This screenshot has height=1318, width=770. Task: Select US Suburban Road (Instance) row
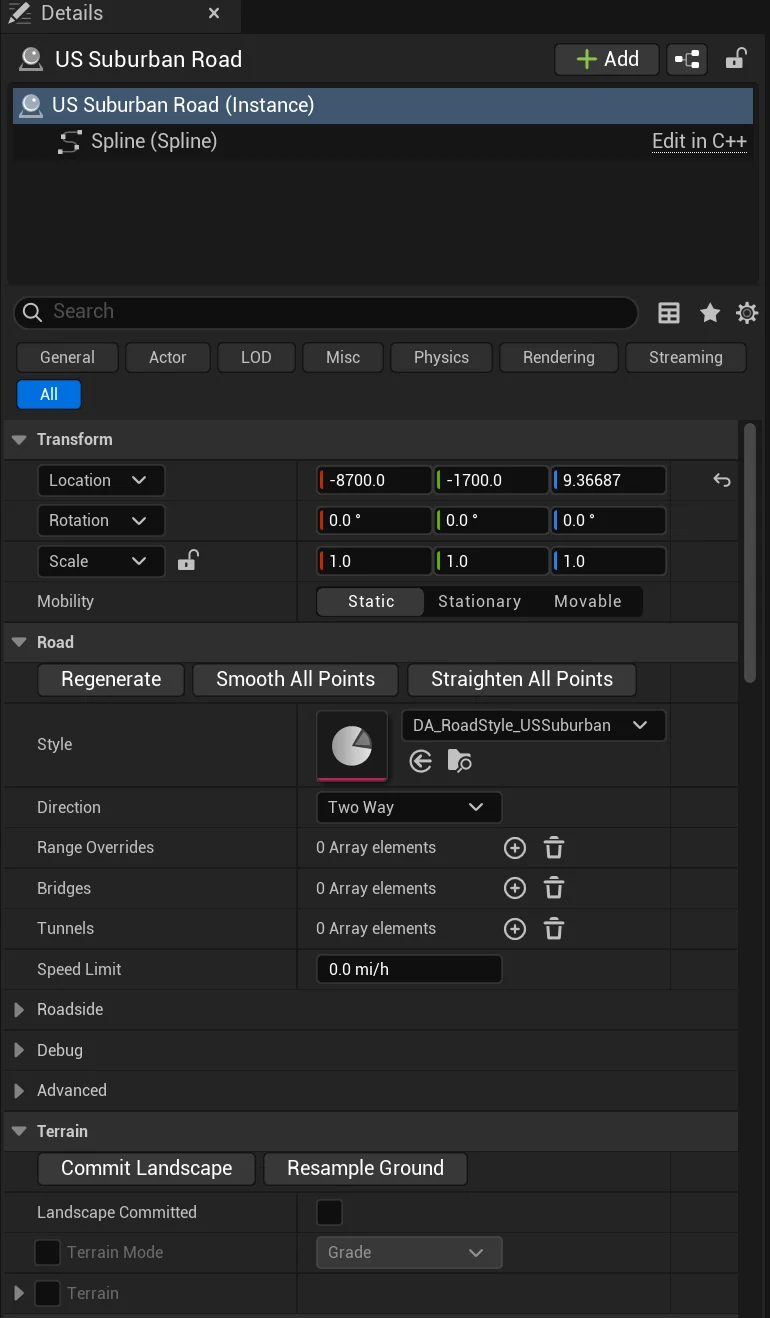coord(383,105)
